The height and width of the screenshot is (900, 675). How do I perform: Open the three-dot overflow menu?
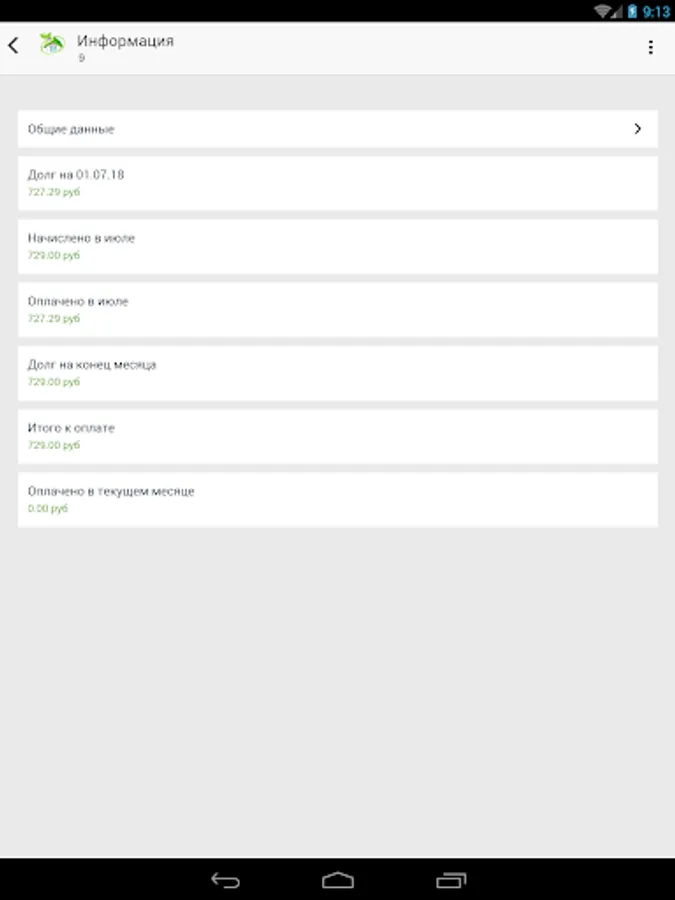651,47
